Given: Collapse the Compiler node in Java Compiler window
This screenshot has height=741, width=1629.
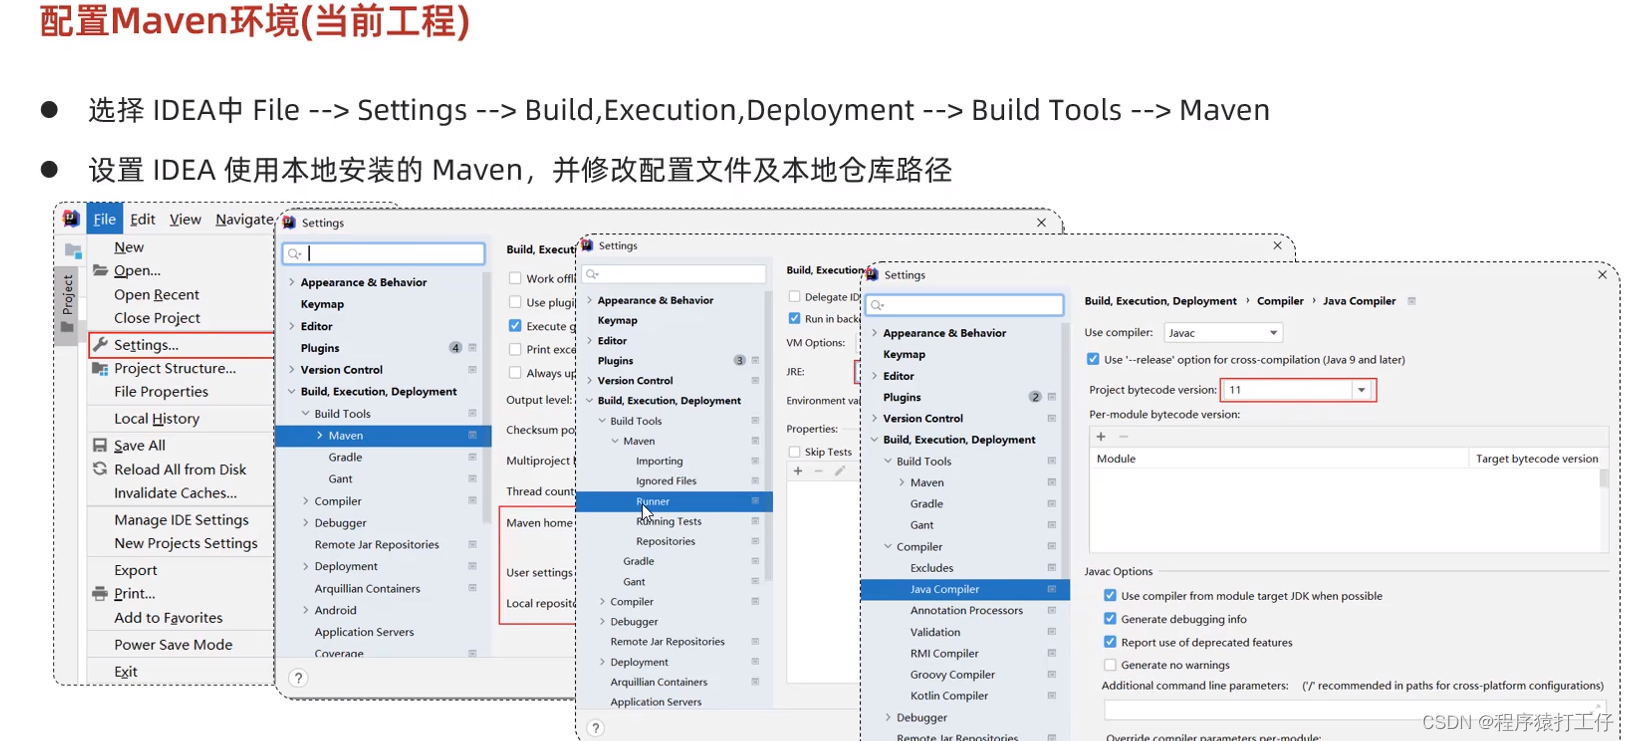Looking at the screenshot, I should point(888,546).
